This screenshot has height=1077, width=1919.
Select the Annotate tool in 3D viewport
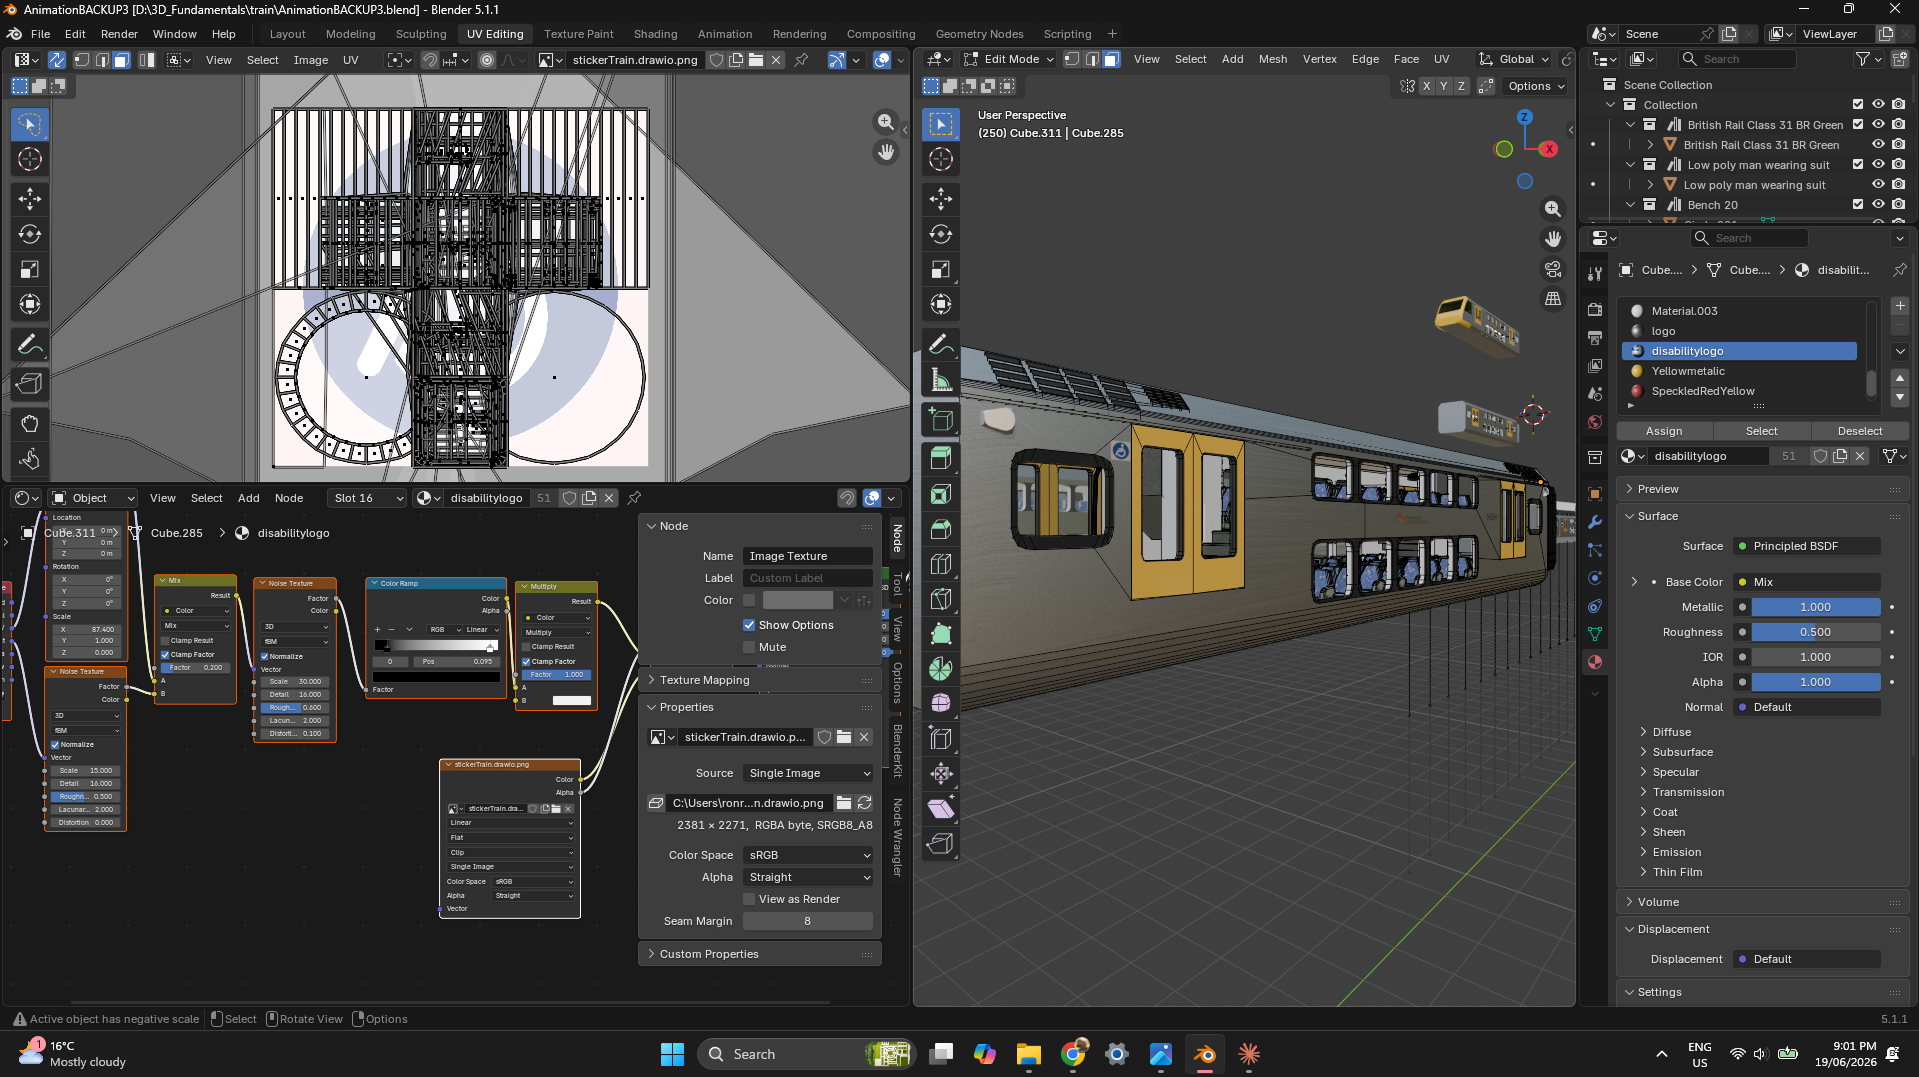coord(941,345)
